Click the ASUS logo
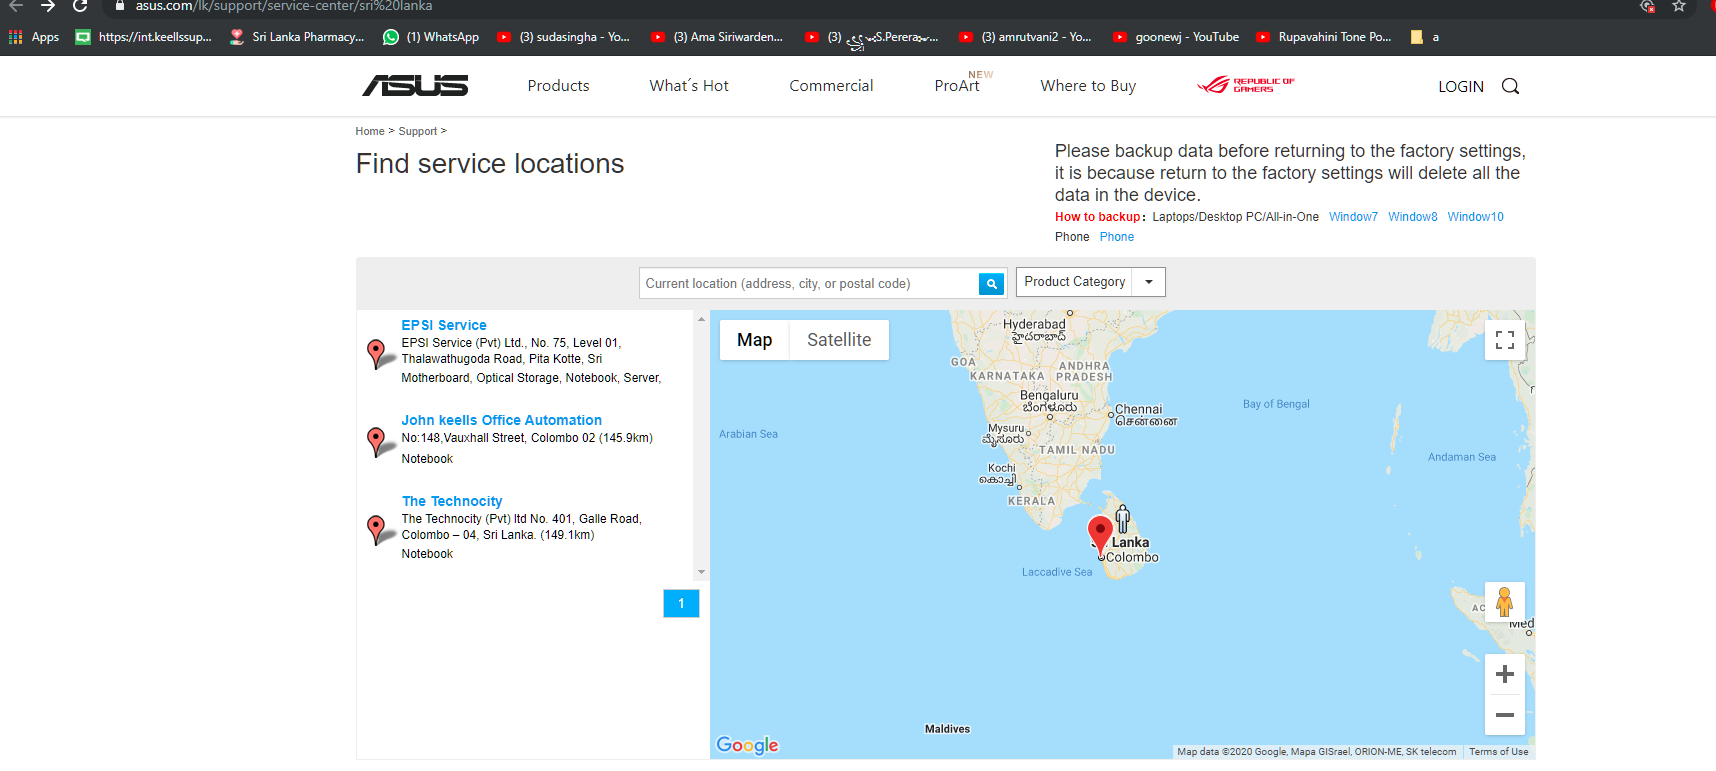Image resolution: width=1716 pixels, height=771 pixels. 415,86
